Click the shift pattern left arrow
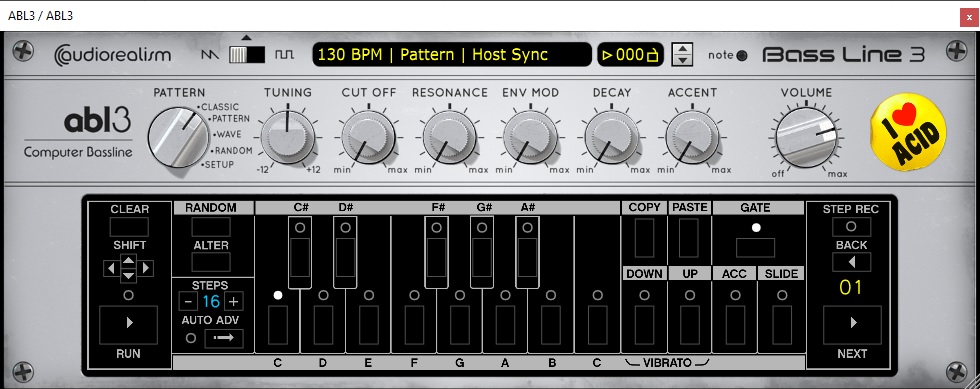 [x=111, y=268]
